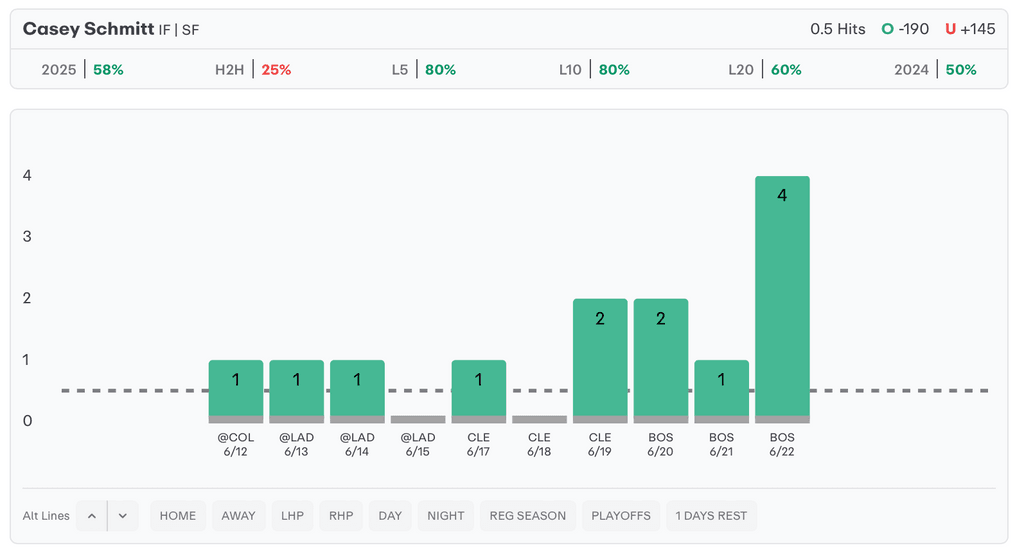Image resolution: width=1024 pixels, height=559 pixels.
Task: Click the Over -190 odds
Action: pos(905,29)
